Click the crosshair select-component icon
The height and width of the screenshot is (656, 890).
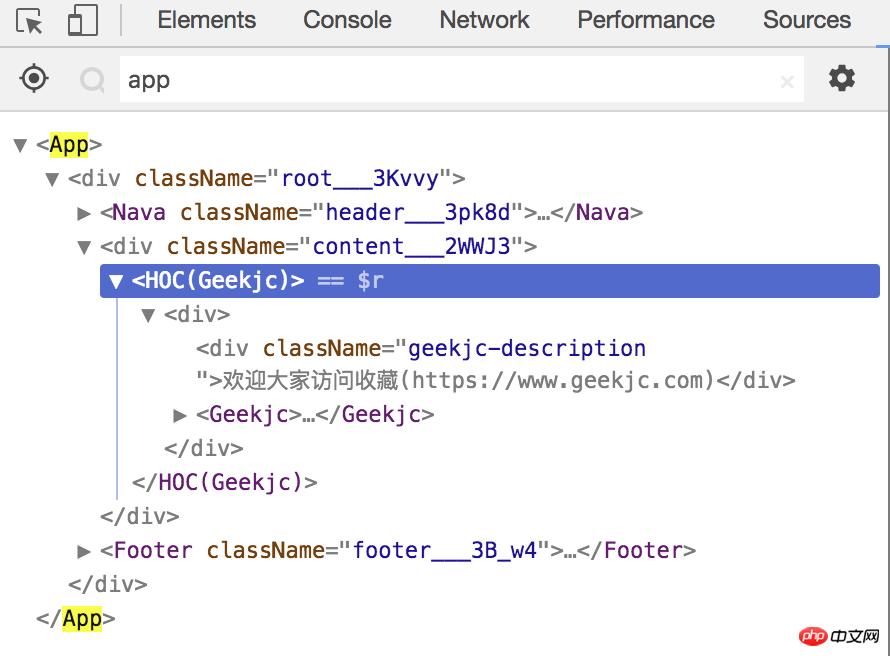pyautogui.click(x=34, y=79)
